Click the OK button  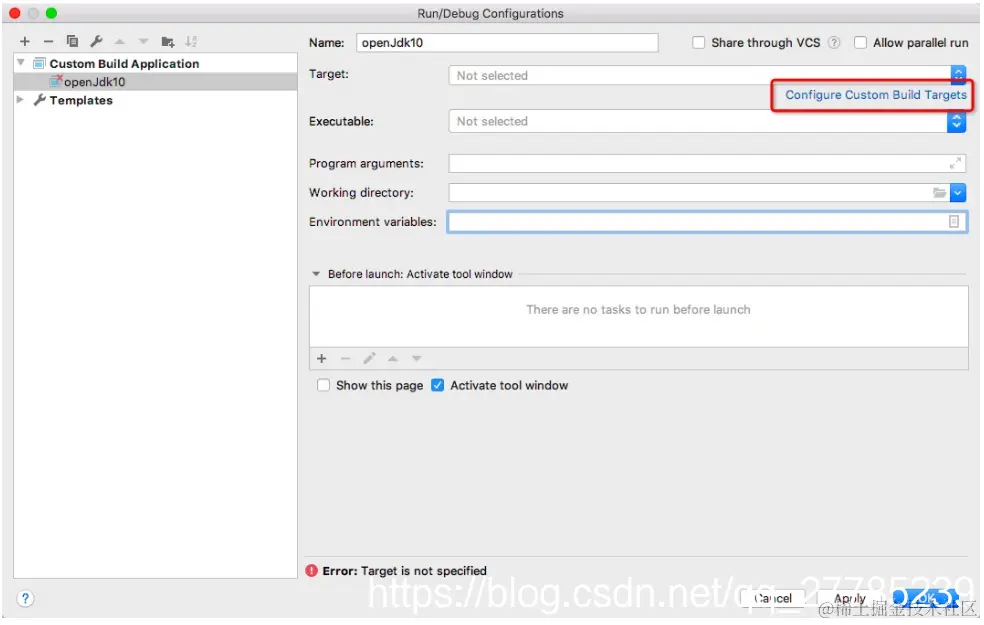point(926,599)
